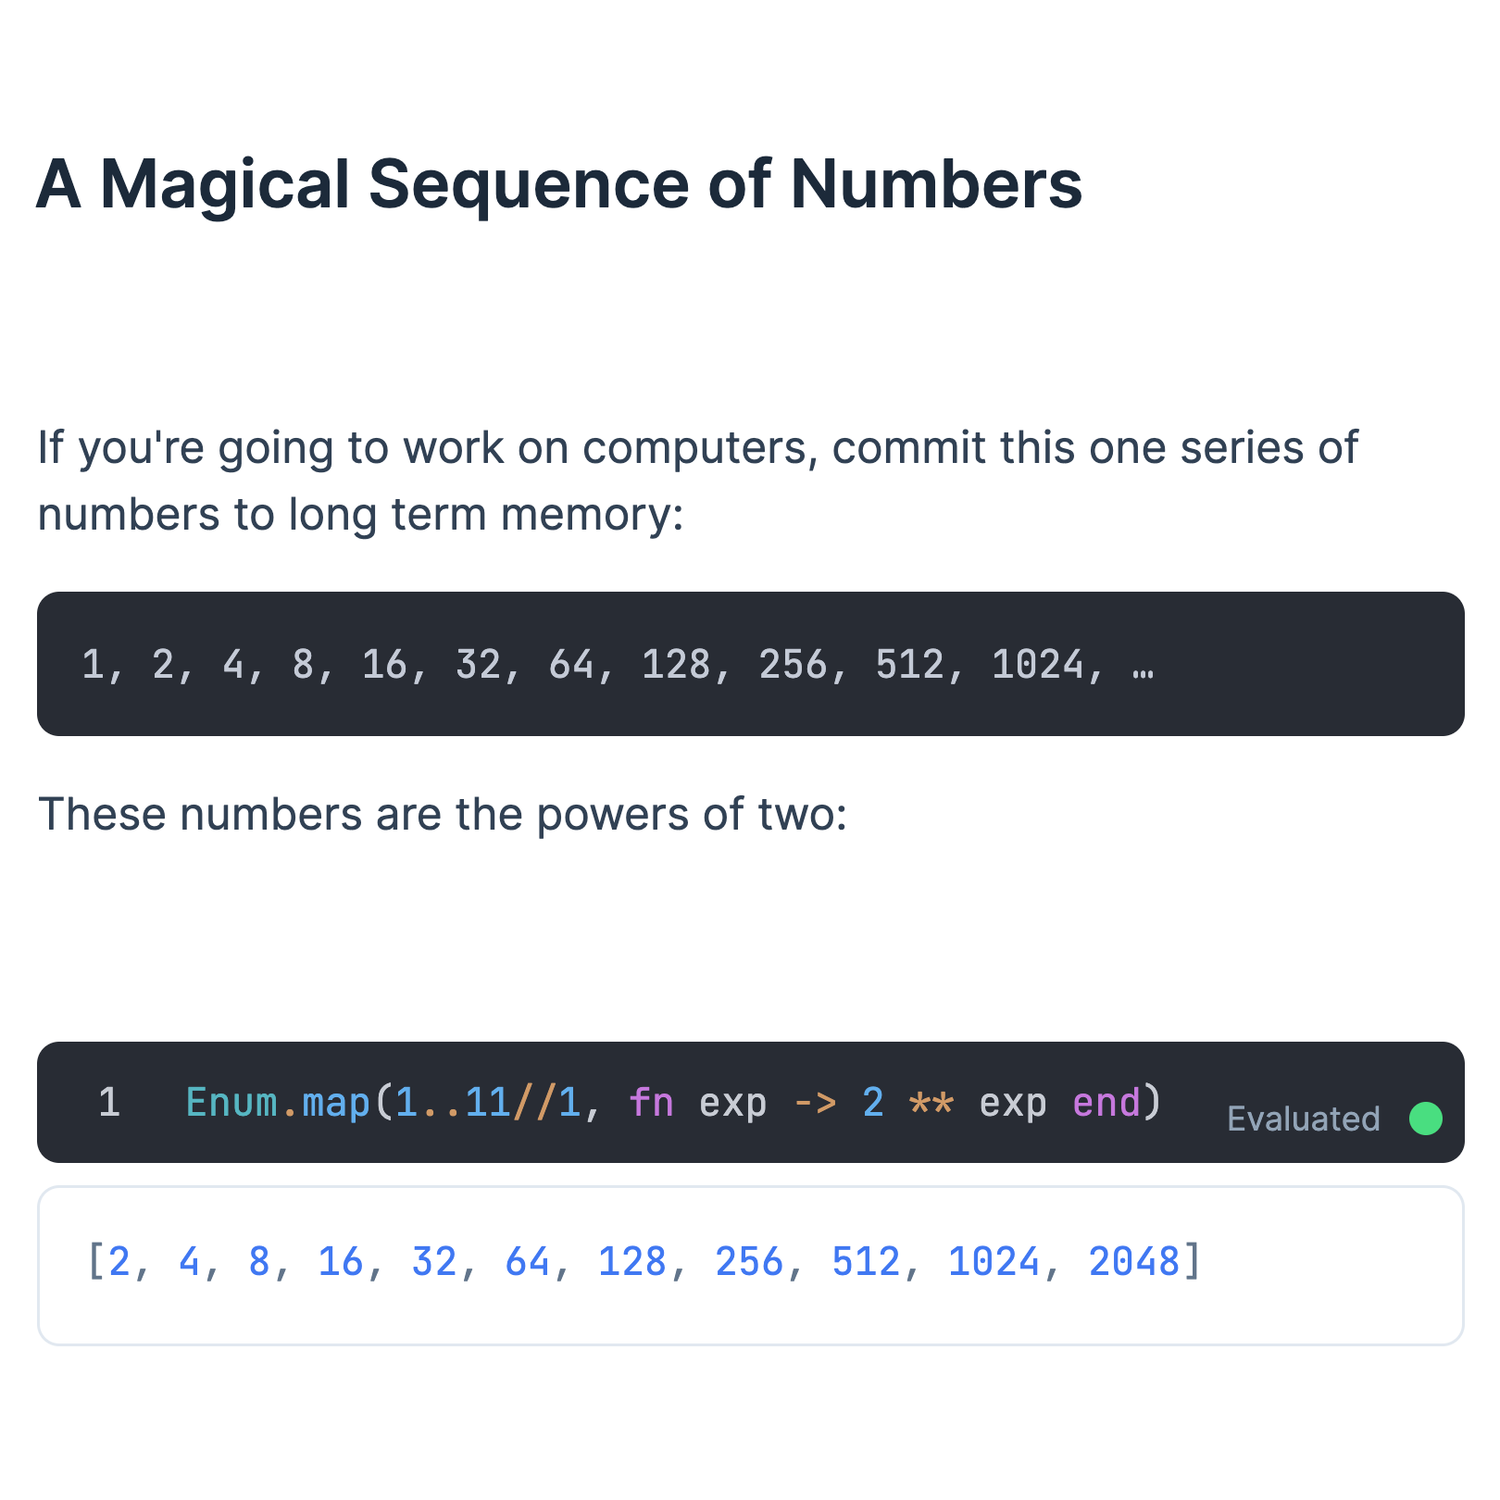Click the 2048 value in the output
This screenshot has height=1500, width=1500.
tap(1134, 1262)
